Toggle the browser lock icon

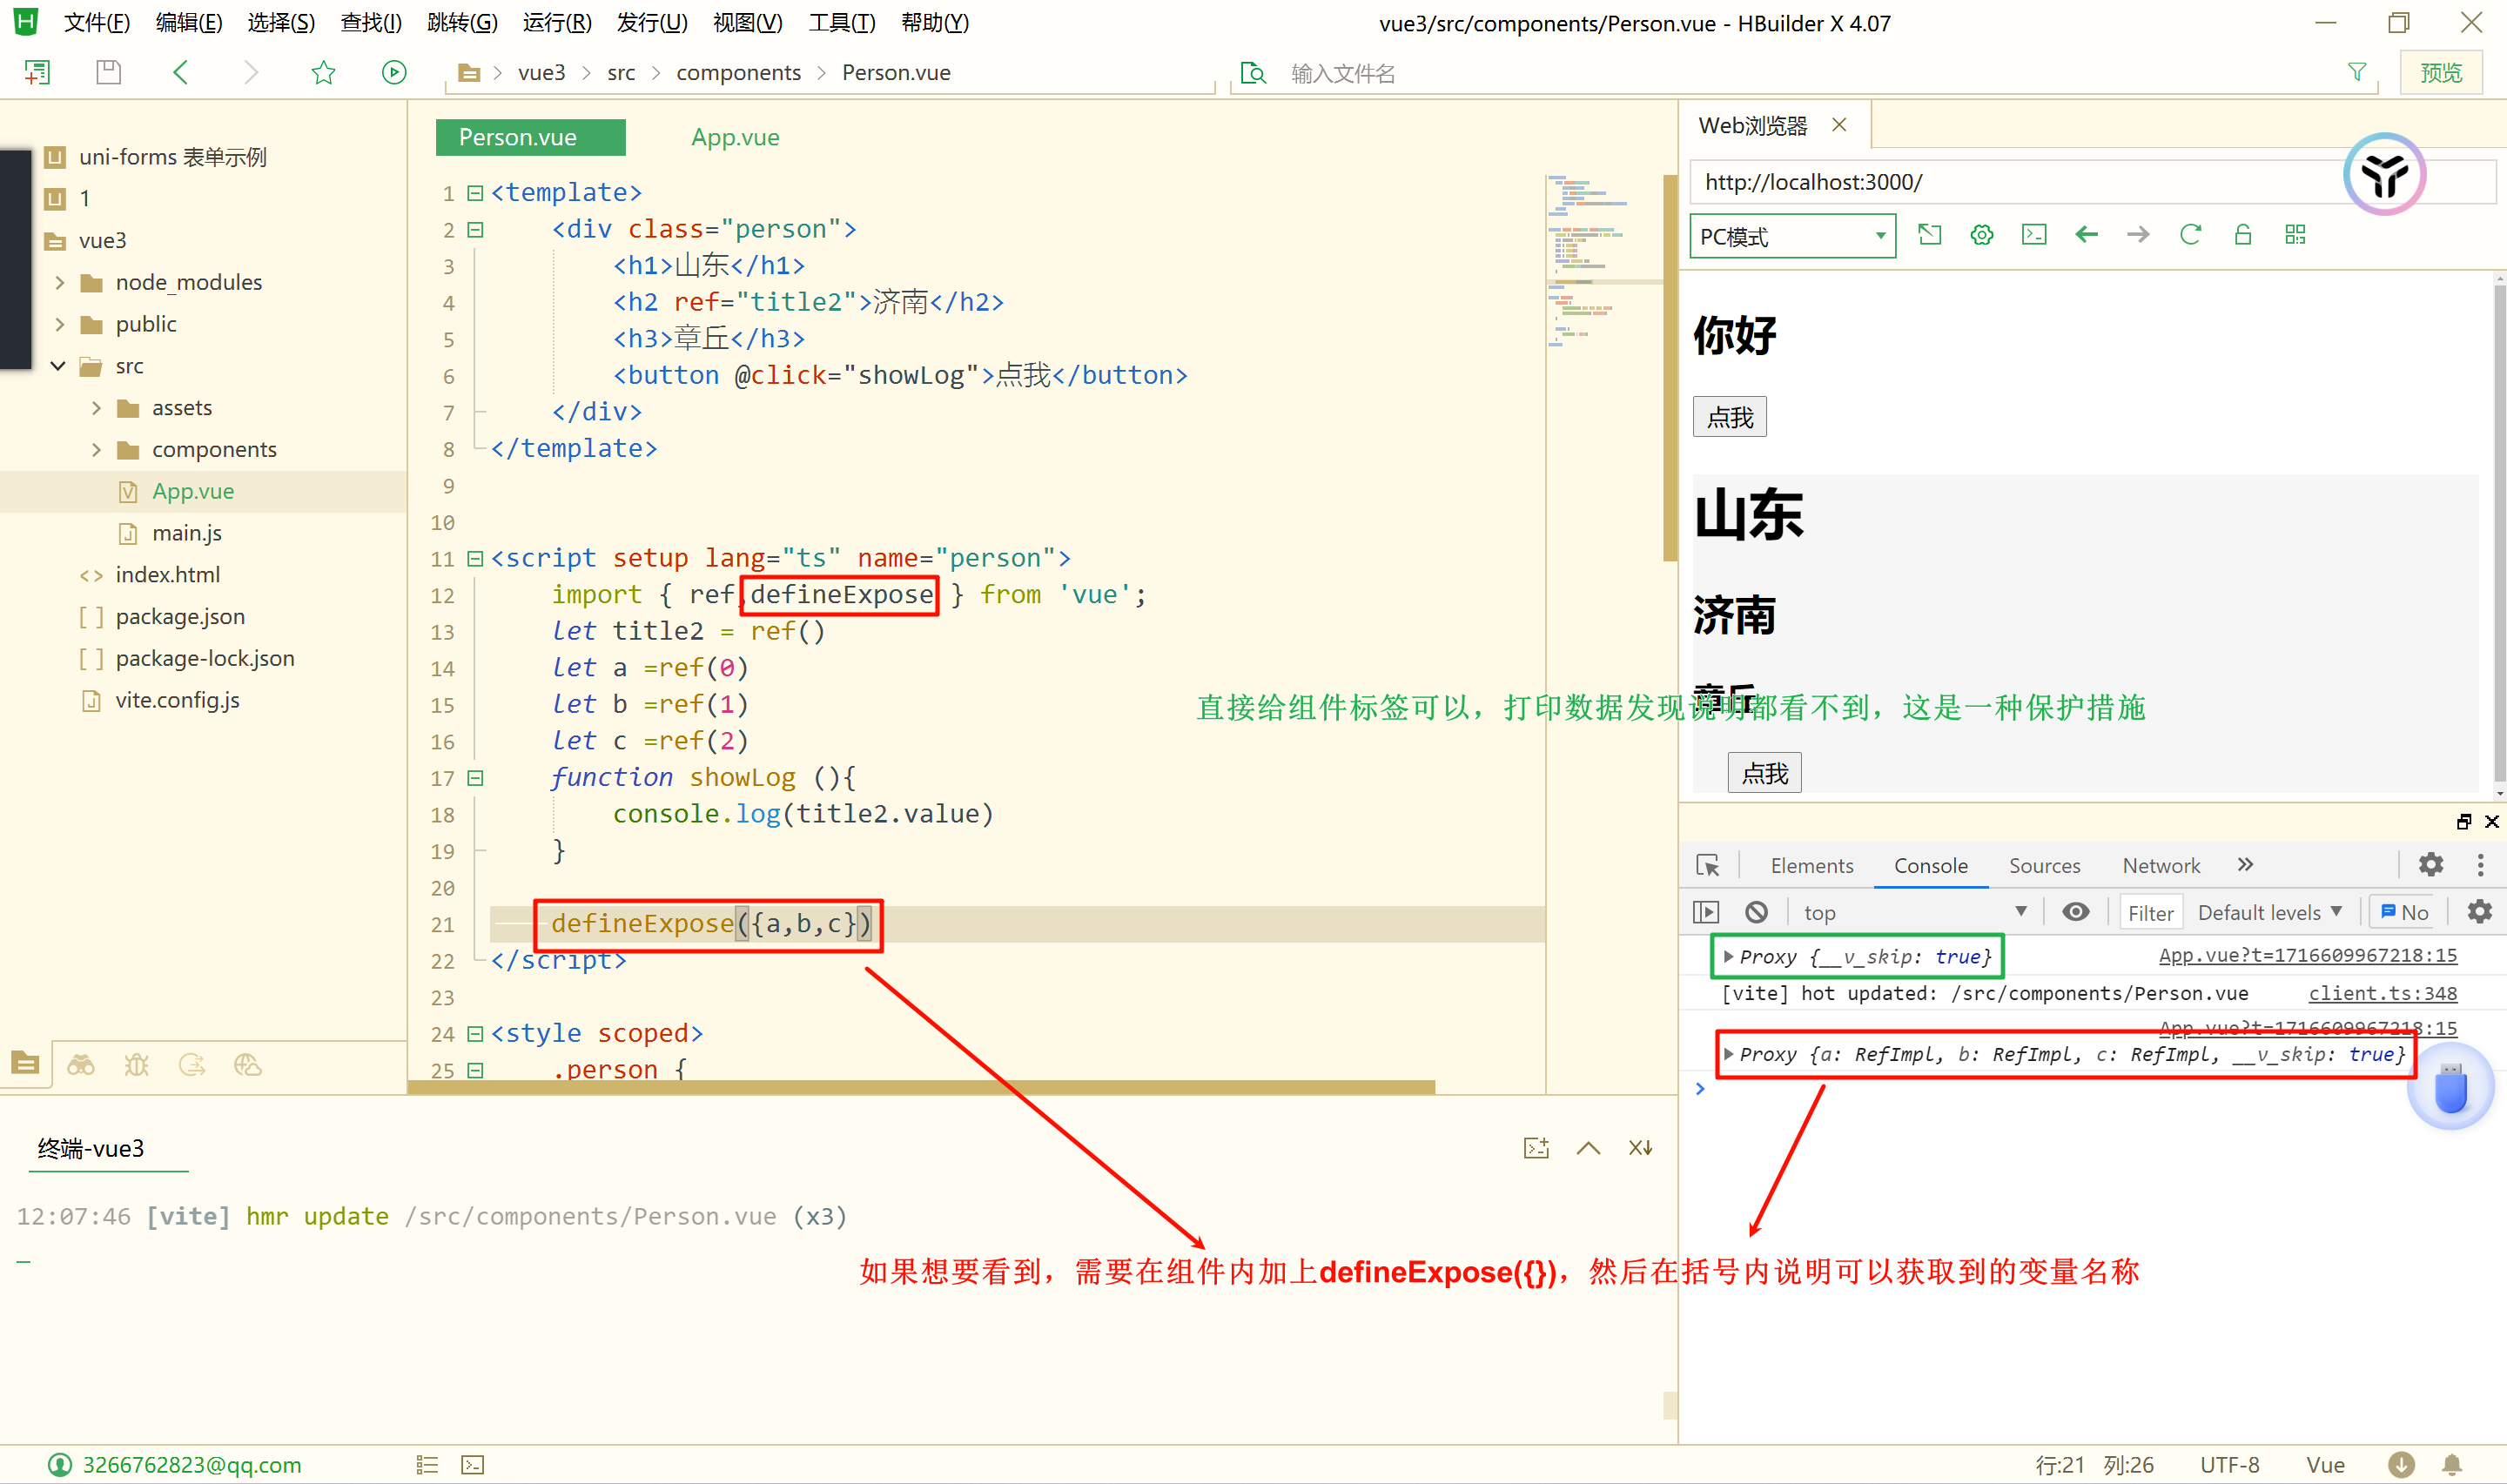coord(2243,235)
